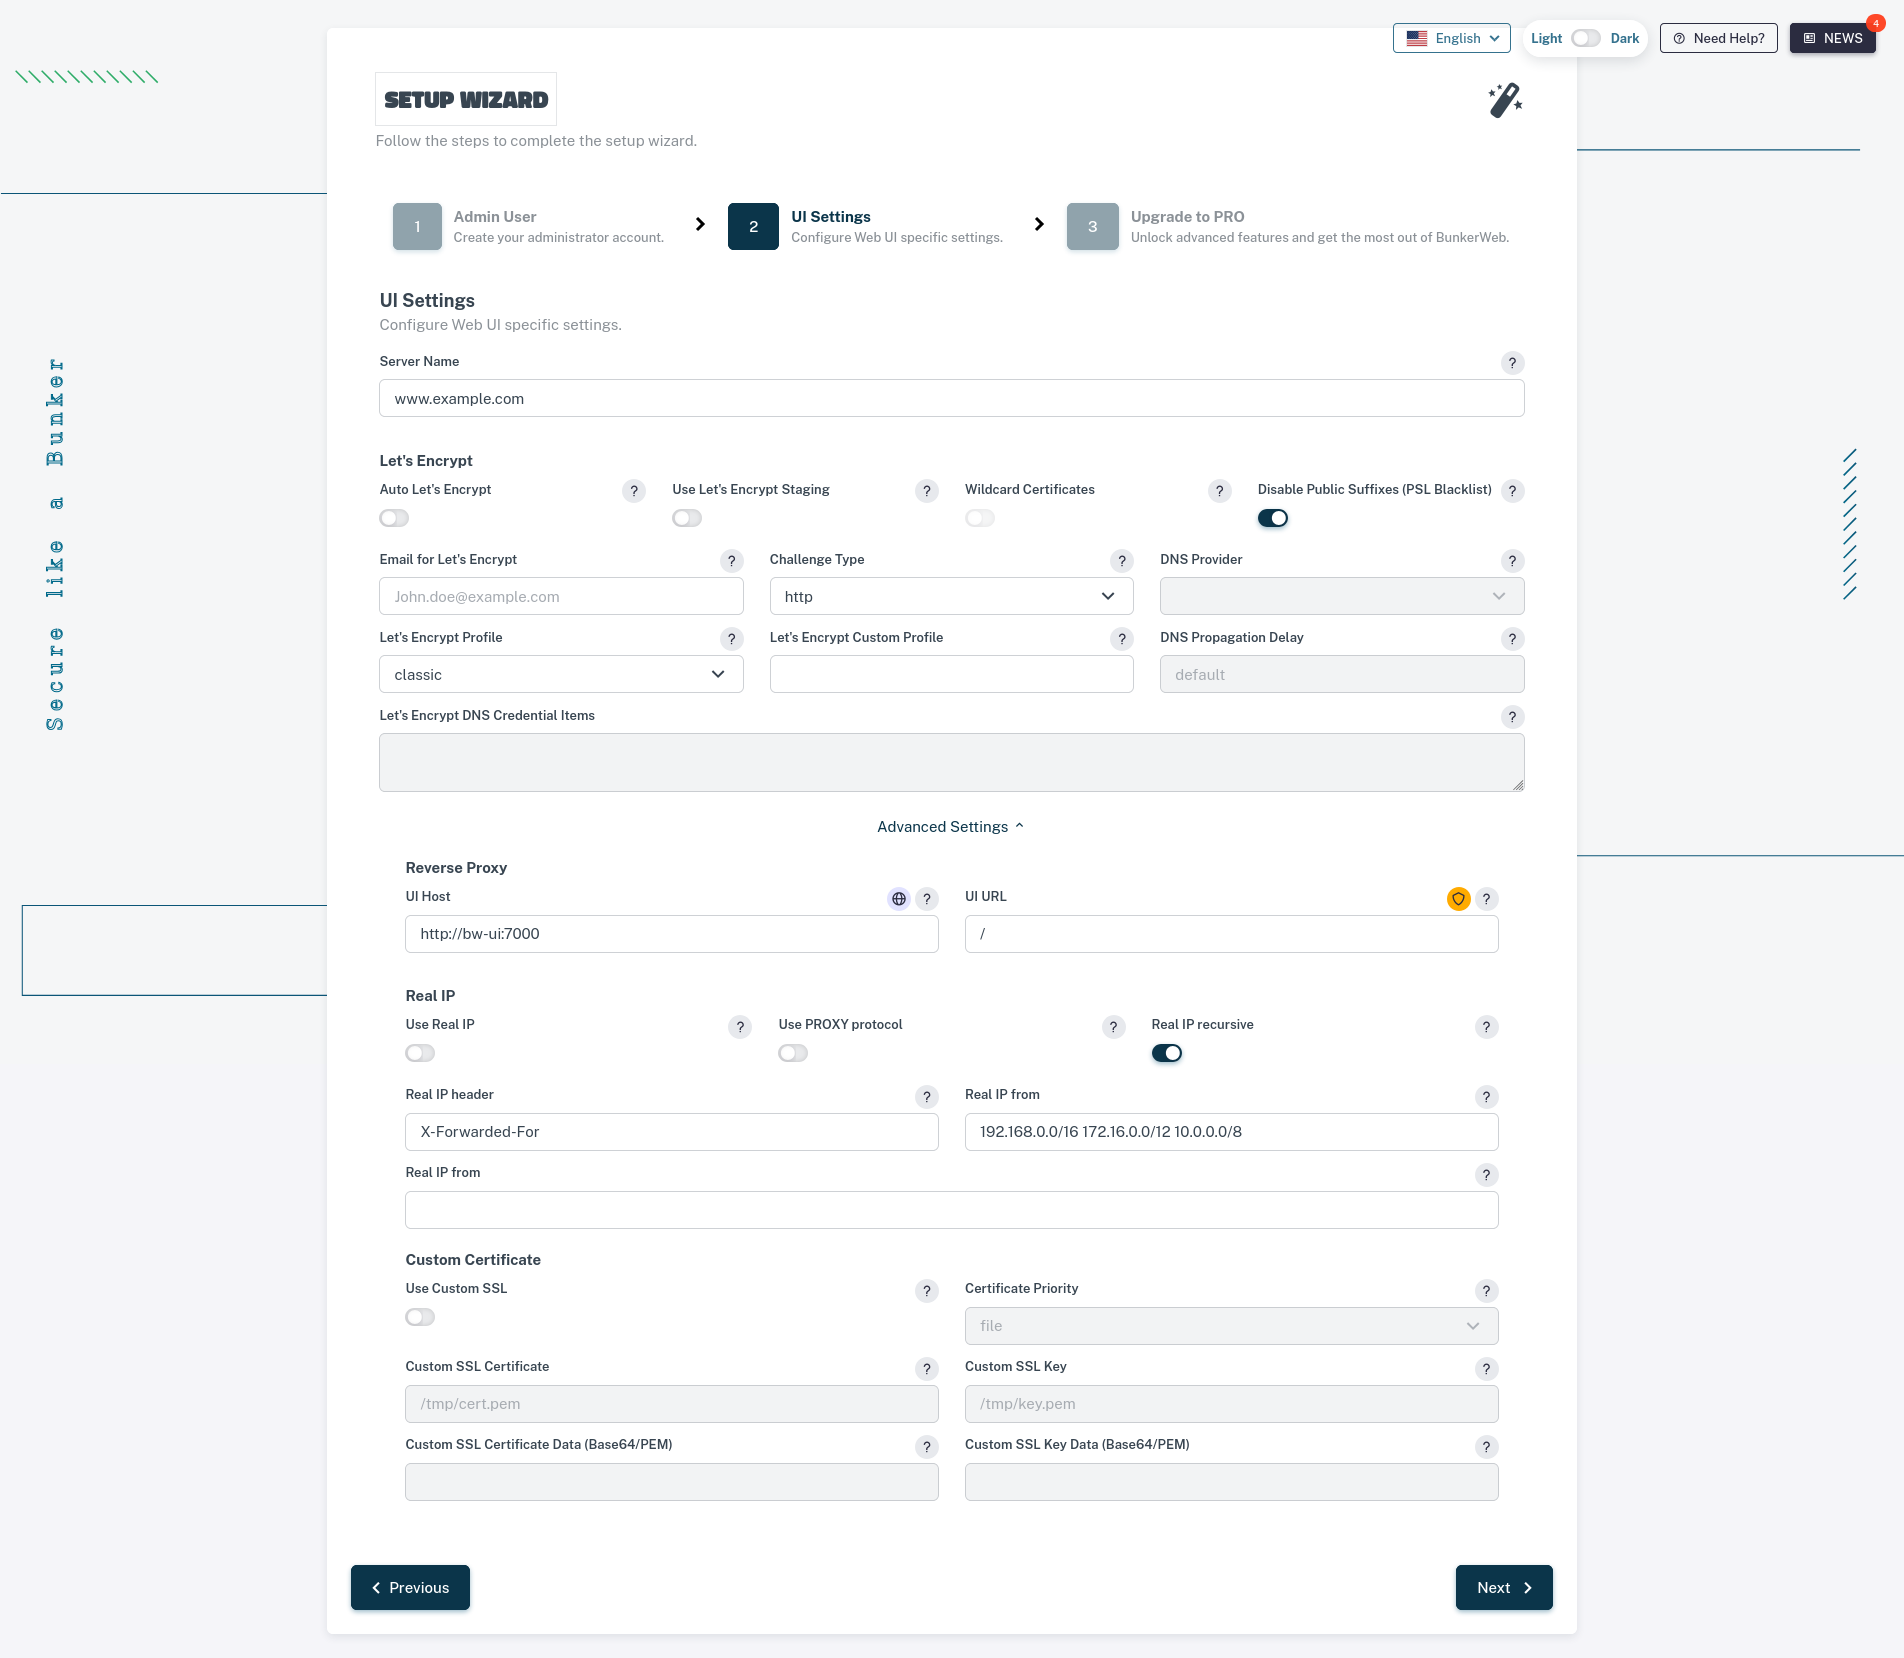Click help icon for Challenge Type

(1122, 561)
